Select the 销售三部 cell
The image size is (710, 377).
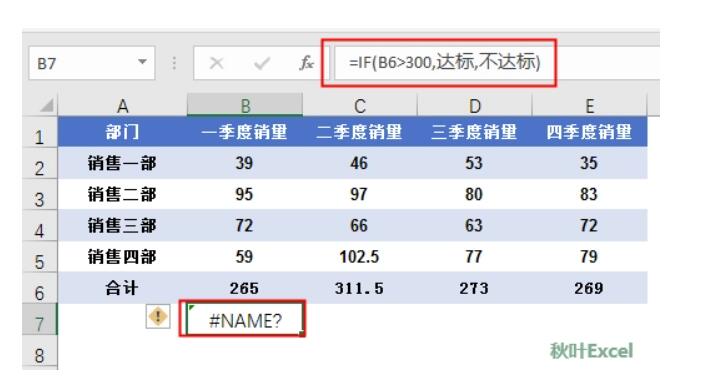point(122,225)
